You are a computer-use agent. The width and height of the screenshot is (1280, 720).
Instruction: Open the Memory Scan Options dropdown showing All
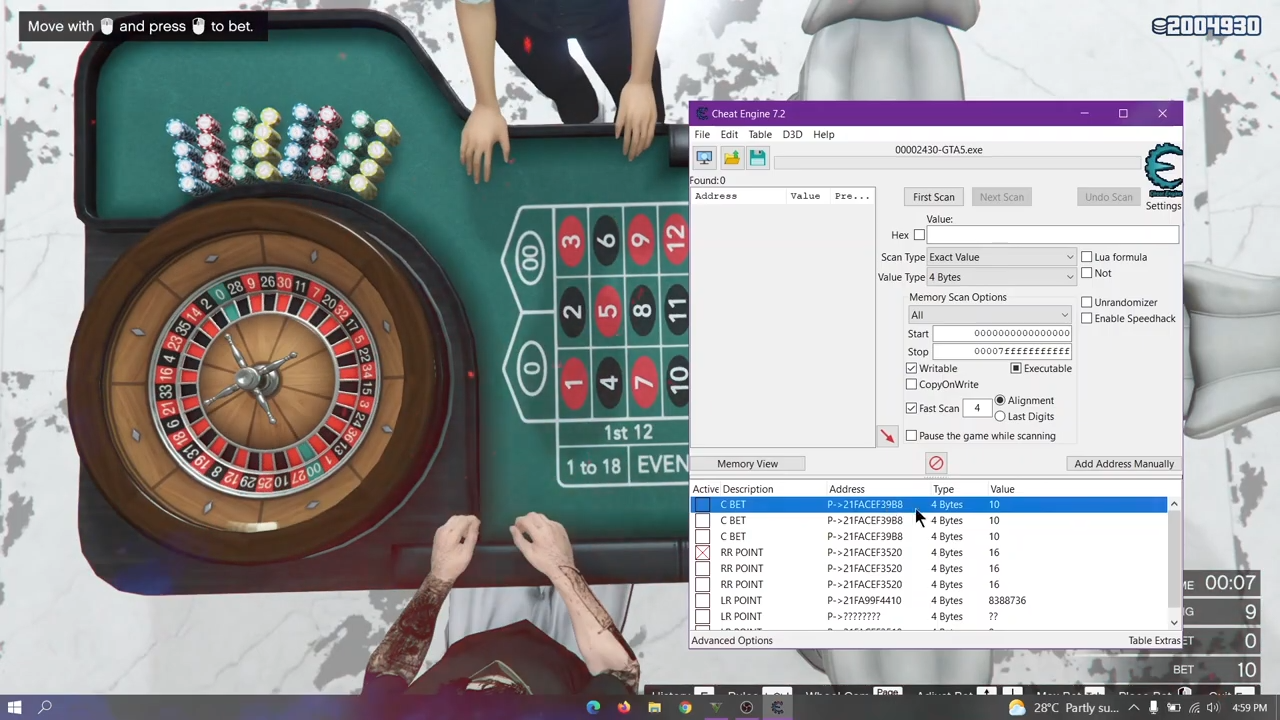[990, 315]
